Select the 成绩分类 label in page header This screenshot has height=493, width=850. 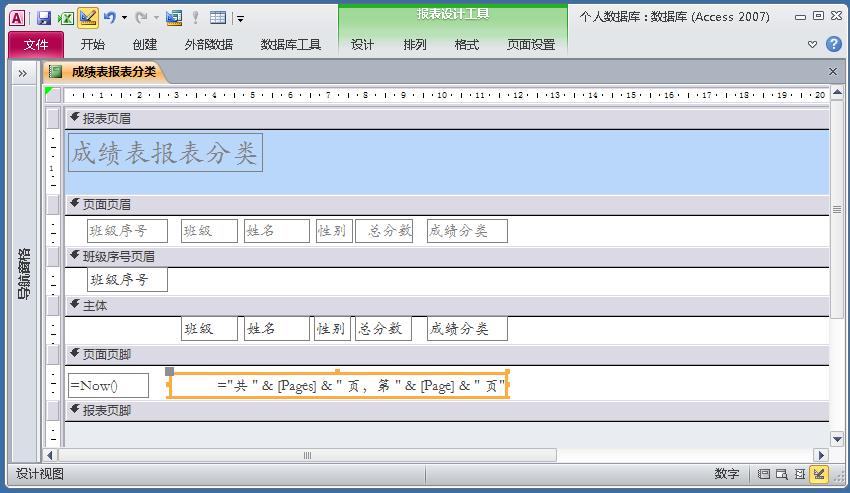coord(467,231)
